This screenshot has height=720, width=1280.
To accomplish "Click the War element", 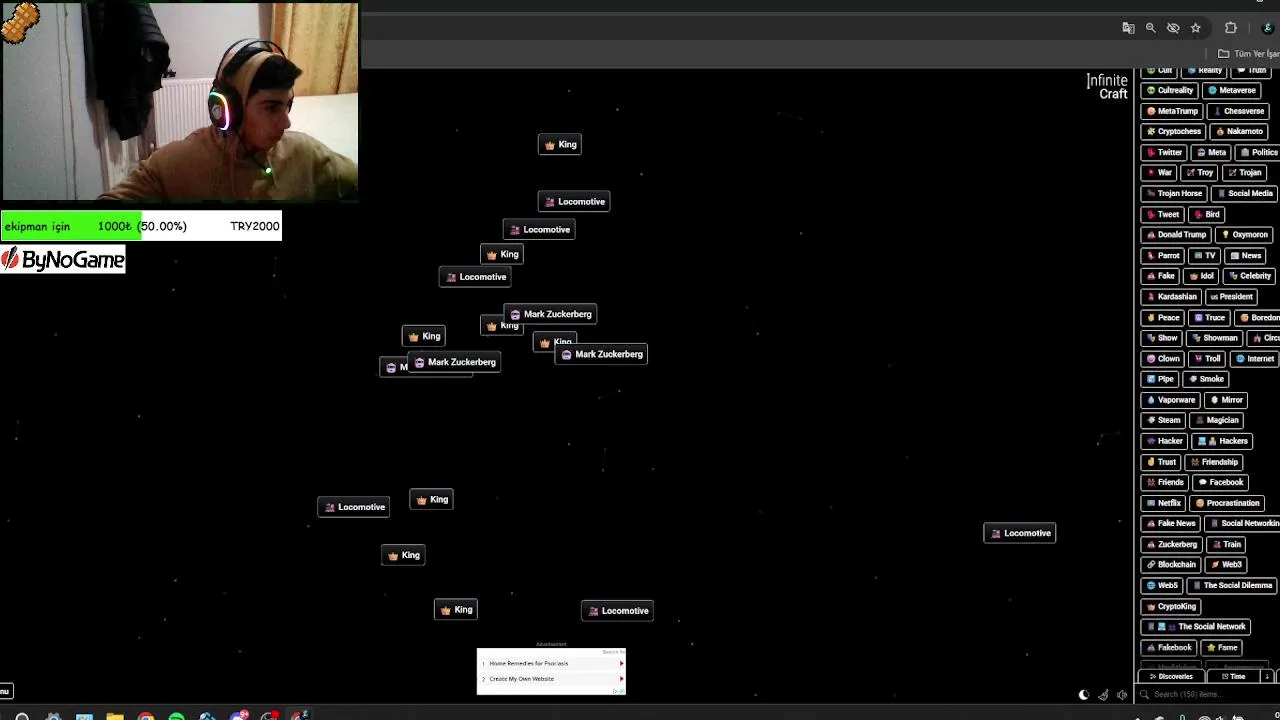I will [1160, 173].
